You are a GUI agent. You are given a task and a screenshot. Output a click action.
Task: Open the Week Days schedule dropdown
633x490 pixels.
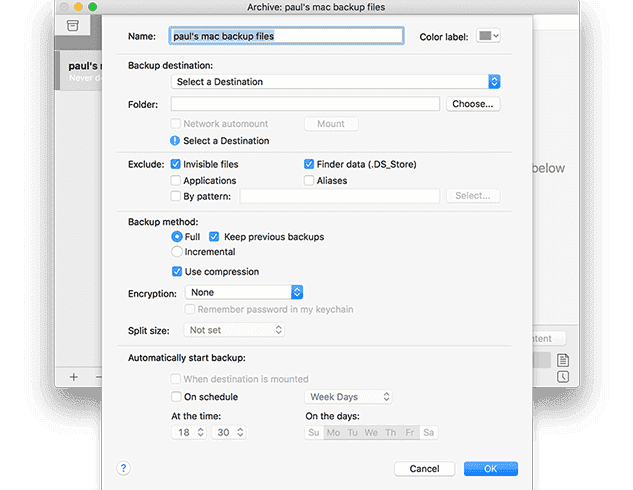click(x=348, y=397)
